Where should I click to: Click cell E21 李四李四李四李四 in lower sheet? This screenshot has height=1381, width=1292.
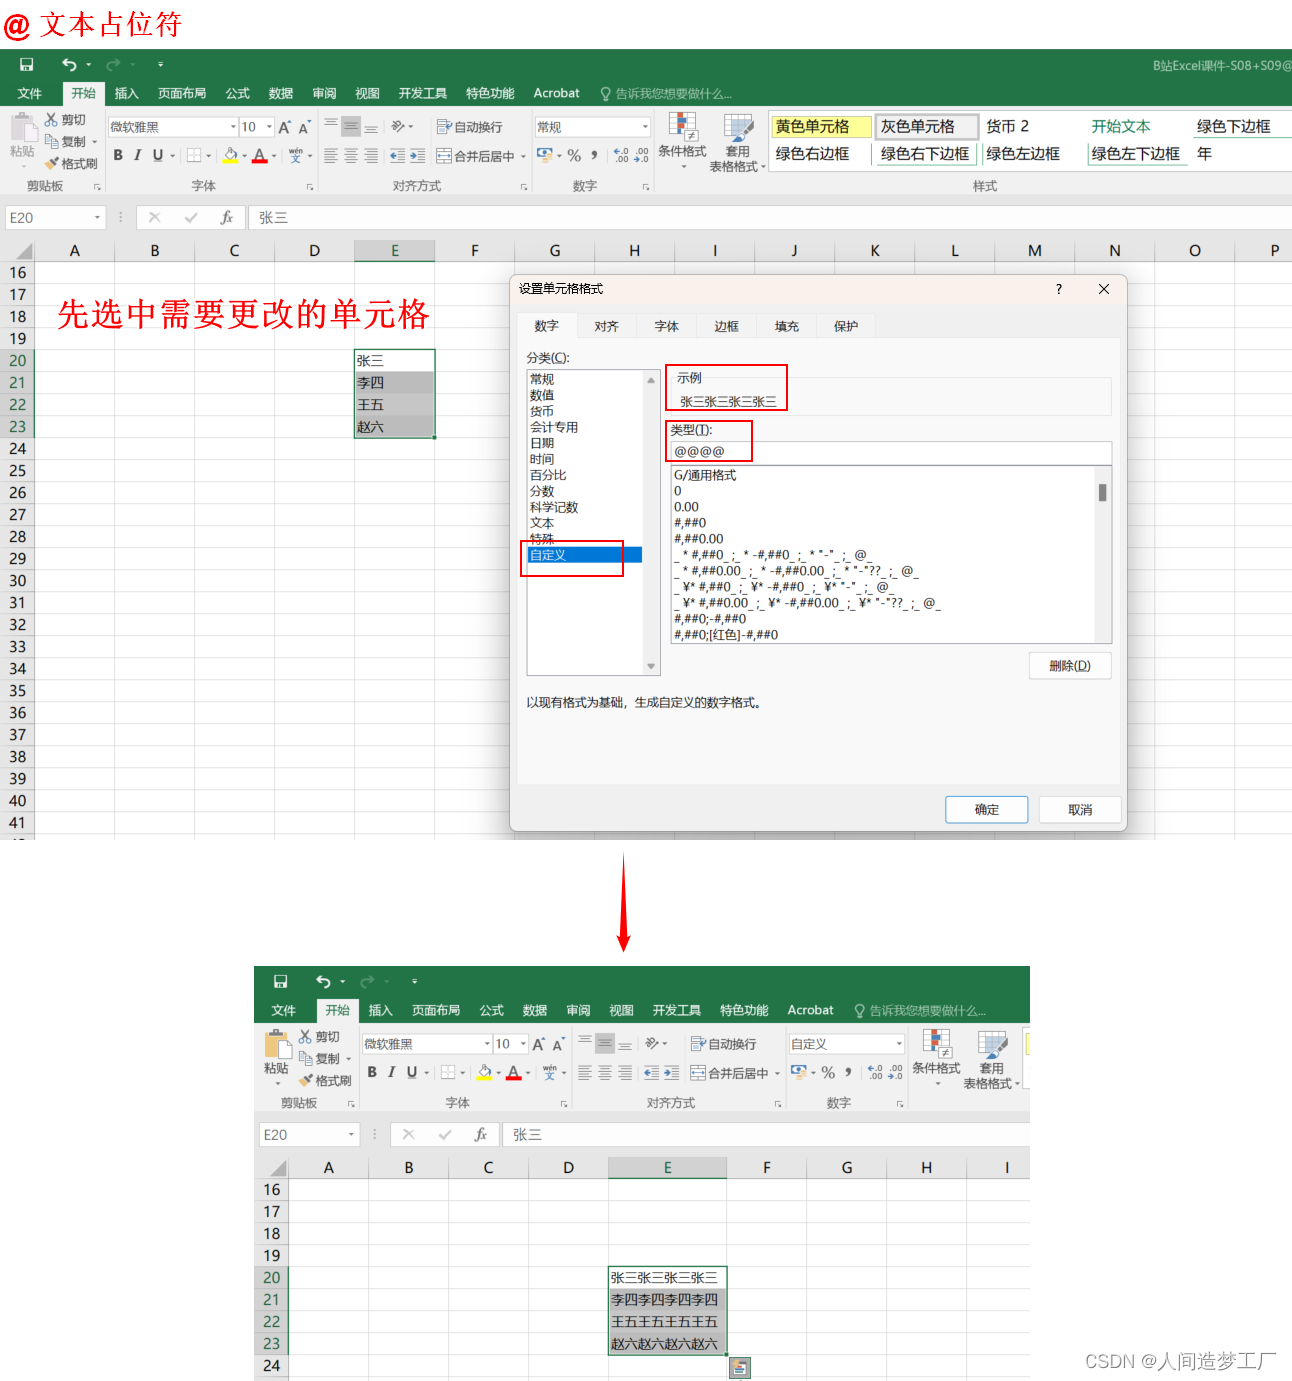[667, 1300]
